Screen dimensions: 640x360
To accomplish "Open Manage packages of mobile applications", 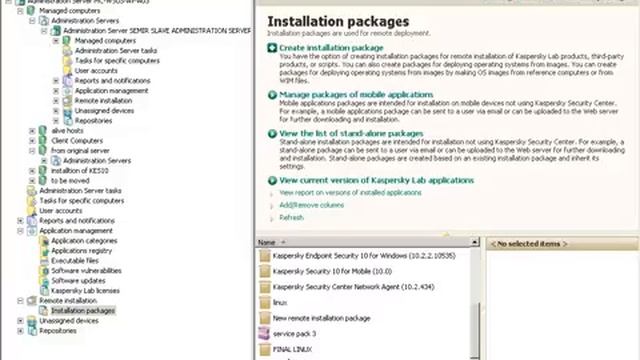I will (x=356, y=95).
